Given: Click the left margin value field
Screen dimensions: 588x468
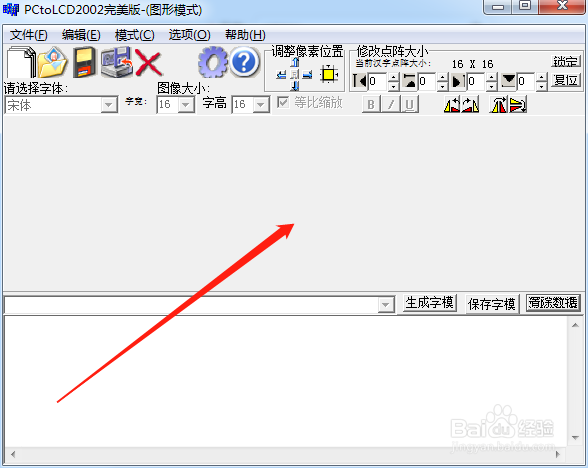Looking at the screenshot, I should 378,81.
